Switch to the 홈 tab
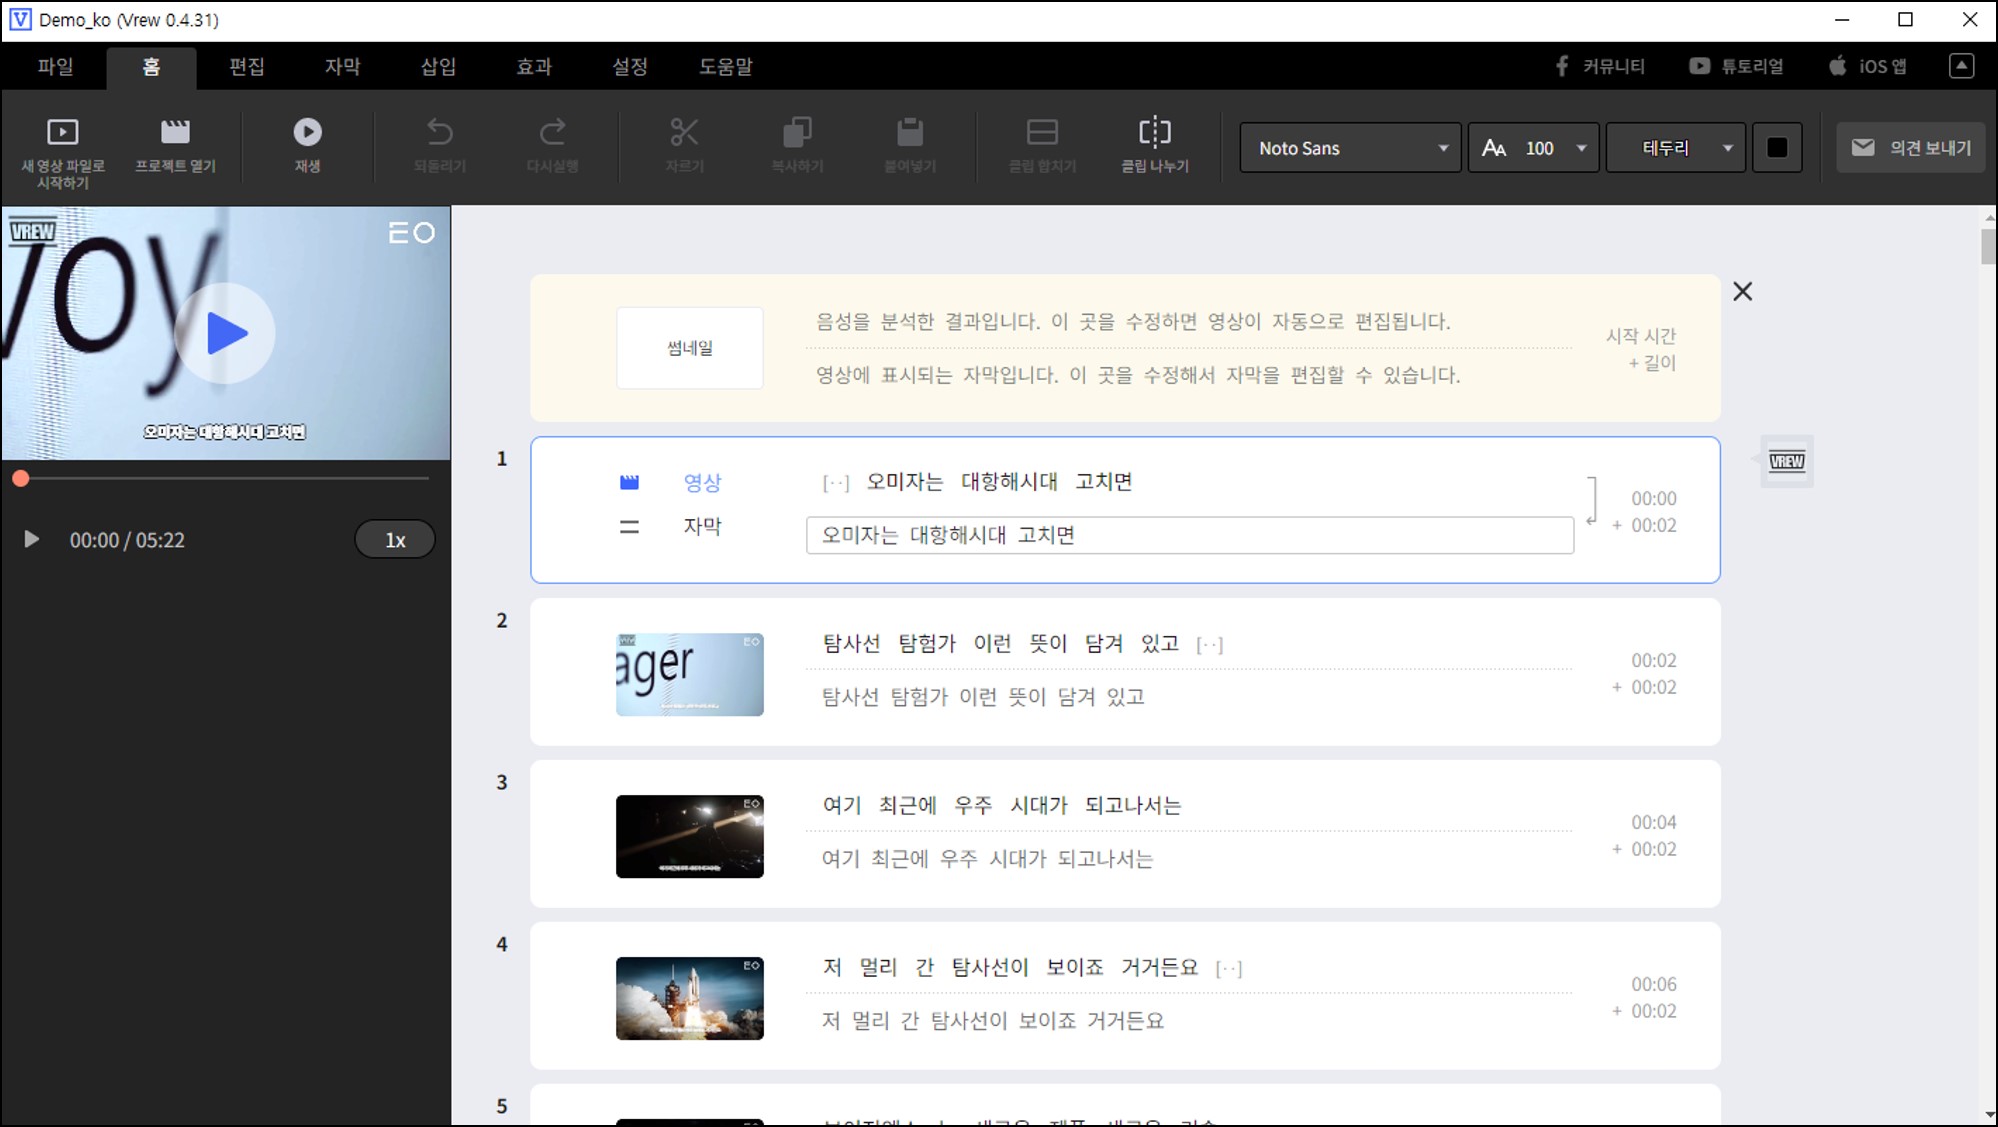 pyautogui.click(x=150, y=66)
